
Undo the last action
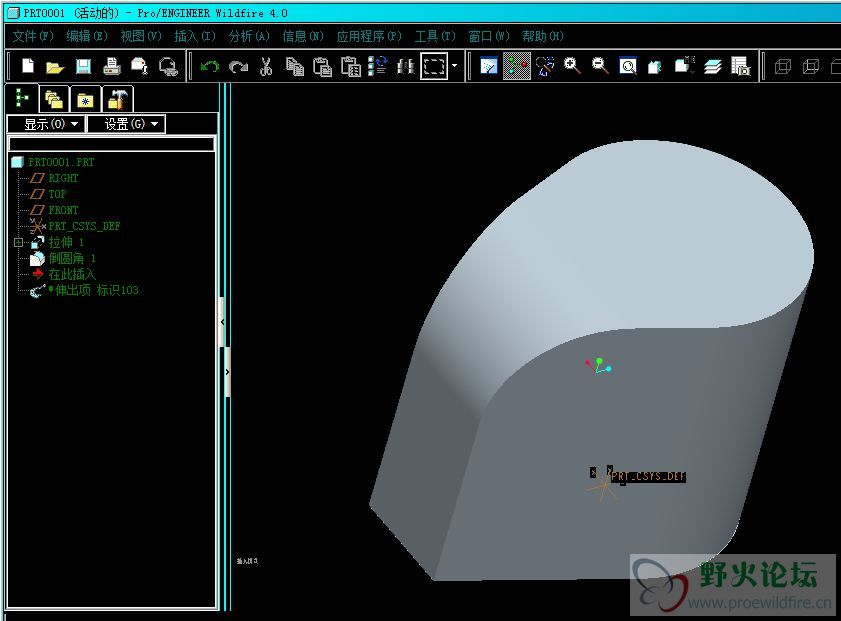click(x=210, y=66)
